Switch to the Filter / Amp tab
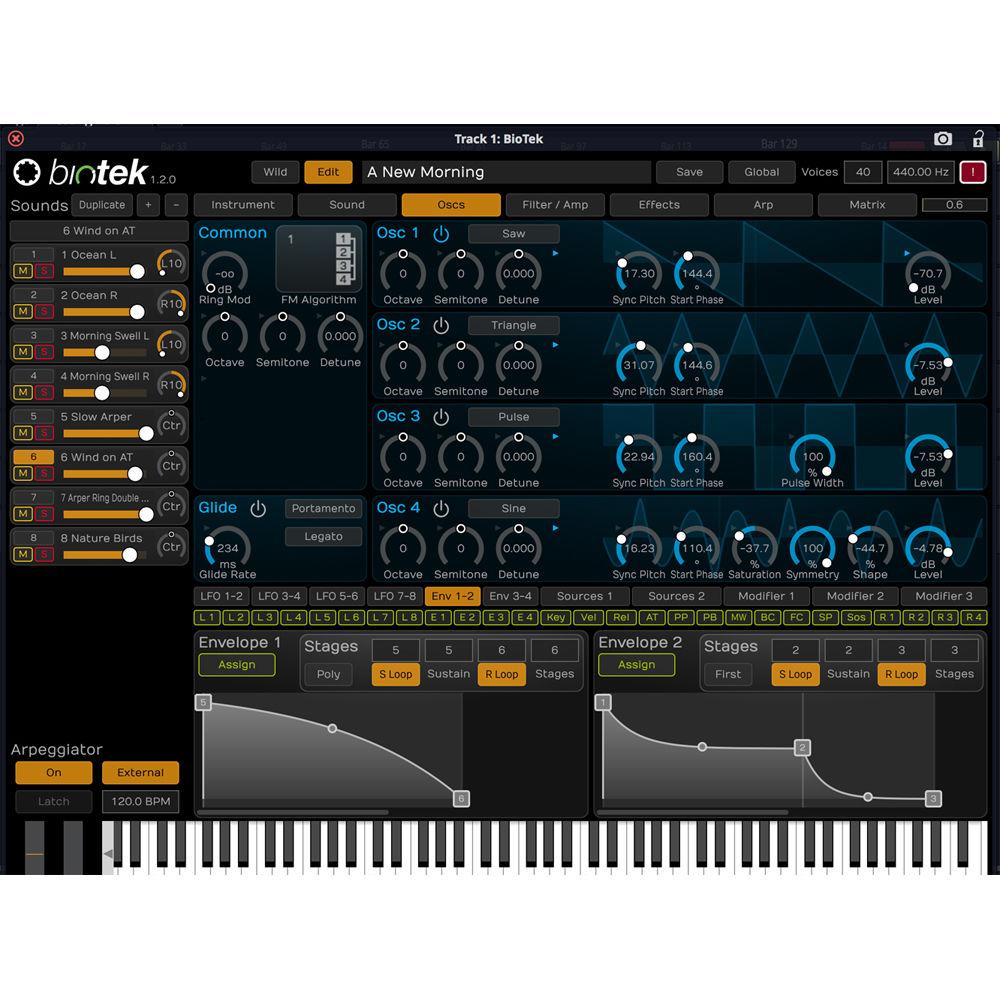The height and width of the screenshot is (1000, 1000). tap(555, 204)
